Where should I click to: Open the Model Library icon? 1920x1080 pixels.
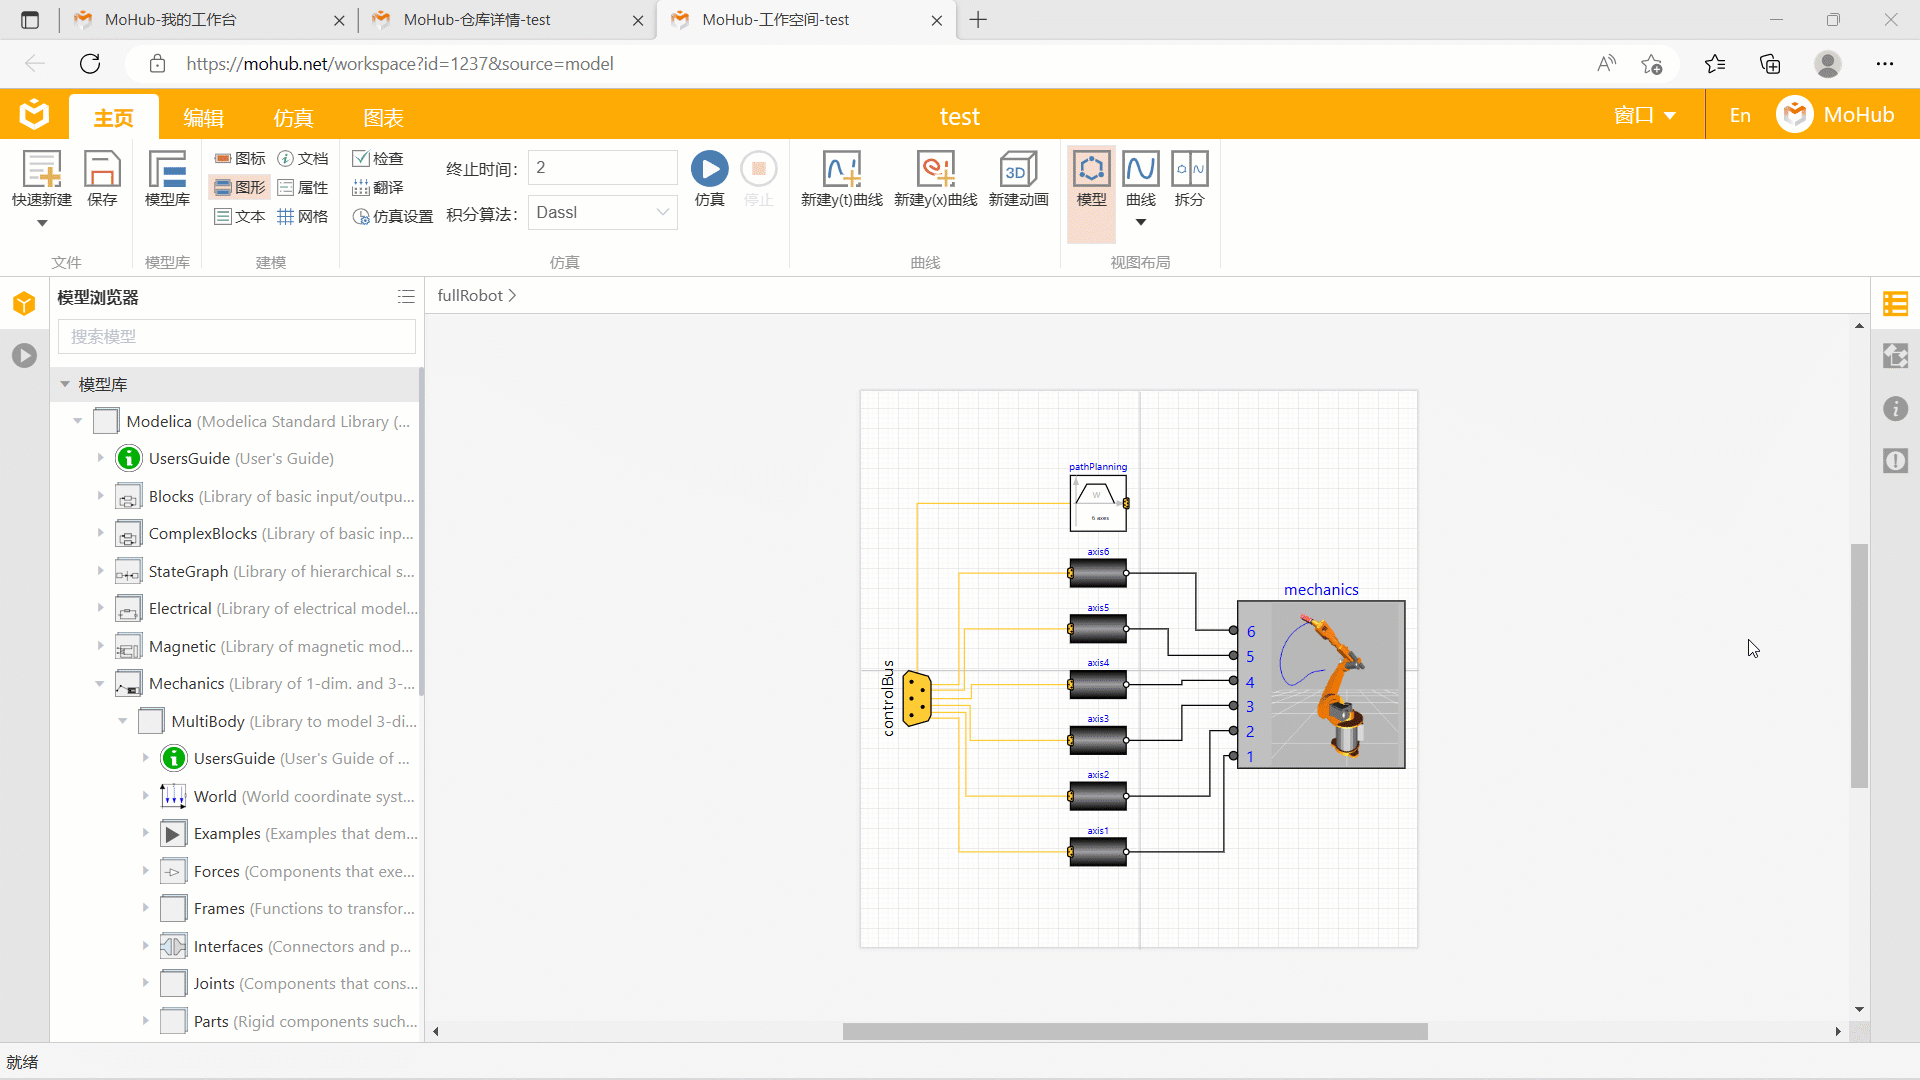[x=167, y=169]
